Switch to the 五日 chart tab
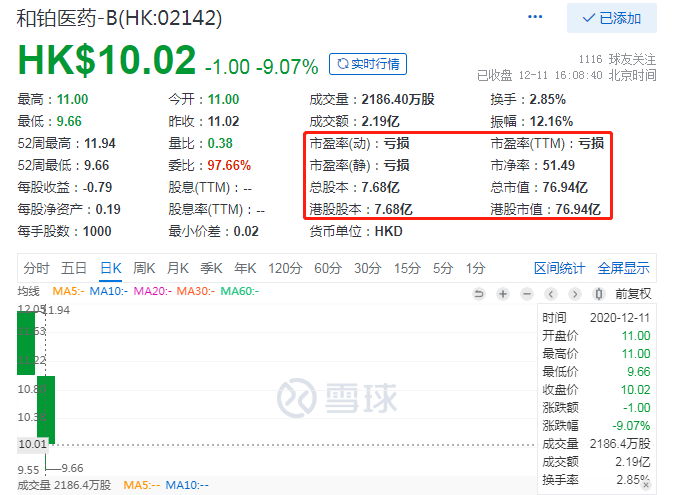The height and width of the screenshot is (495, 676). pos(74,268)
